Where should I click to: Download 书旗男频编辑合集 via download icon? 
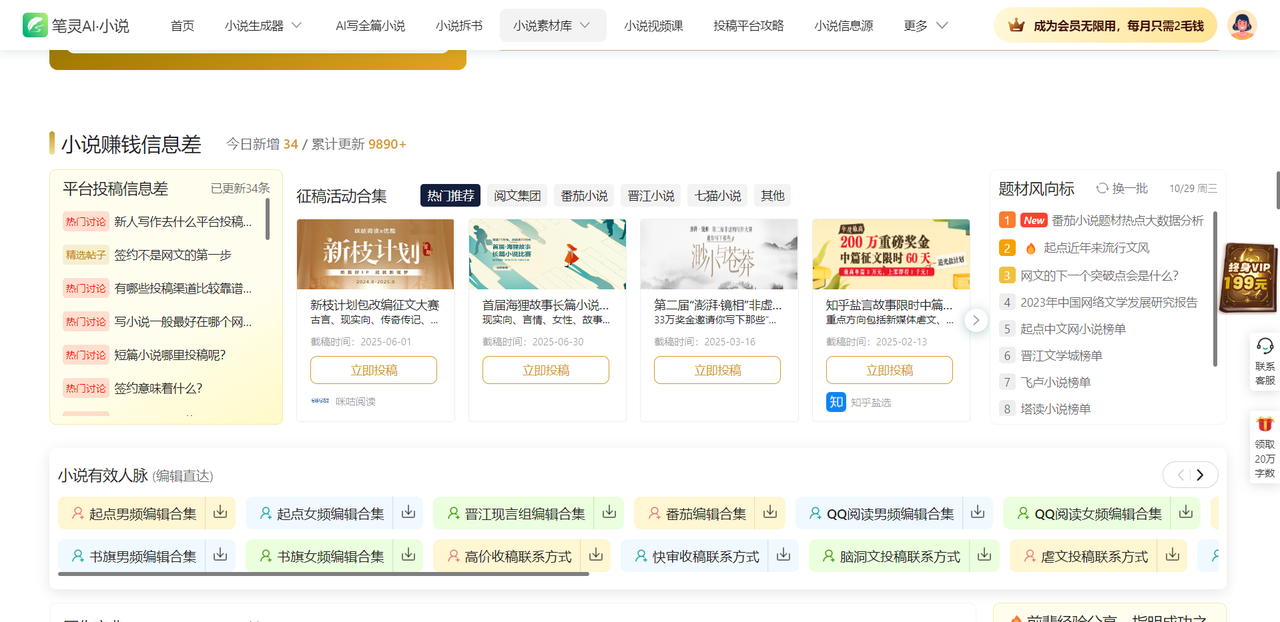221,555
